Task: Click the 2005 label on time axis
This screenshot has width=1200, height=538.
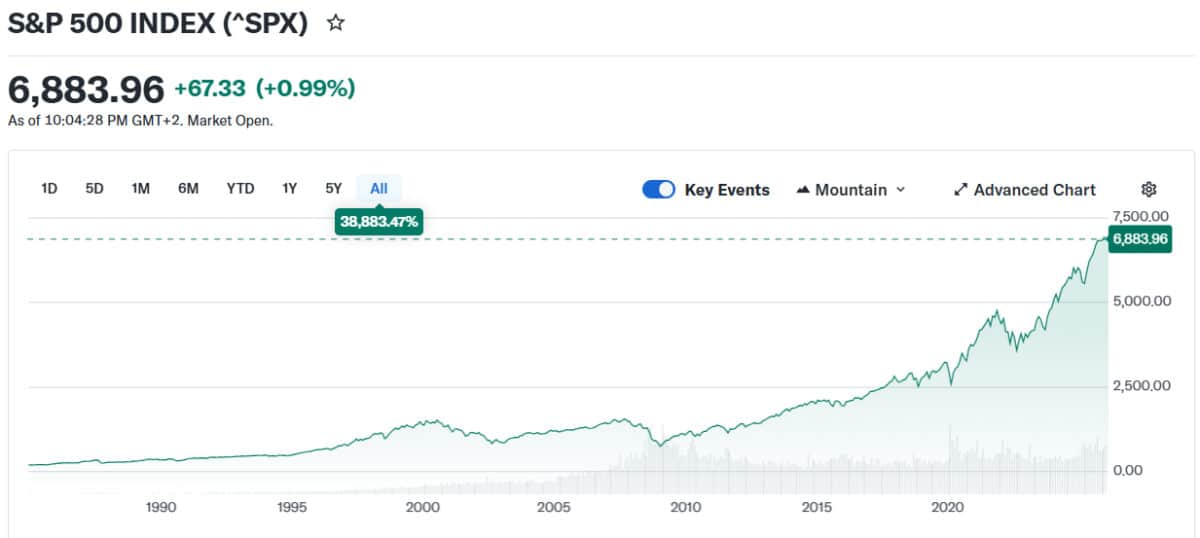Action: point(554,507)
